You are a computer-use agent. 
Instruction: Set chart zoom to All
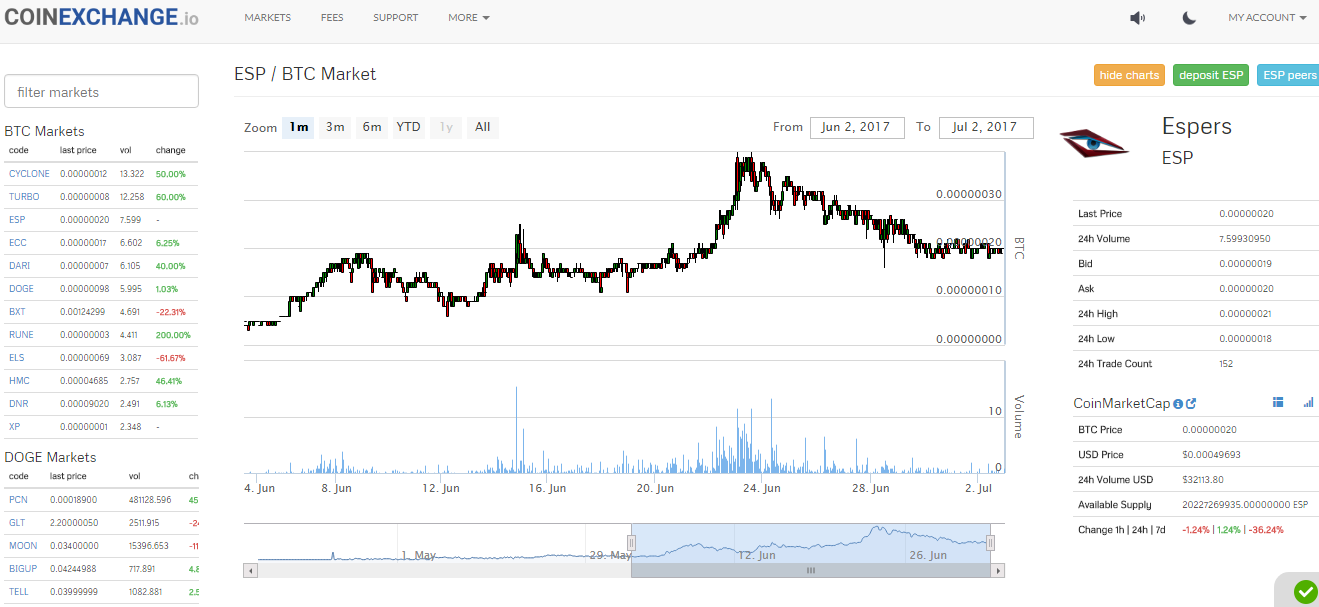(x=482, y=127)
